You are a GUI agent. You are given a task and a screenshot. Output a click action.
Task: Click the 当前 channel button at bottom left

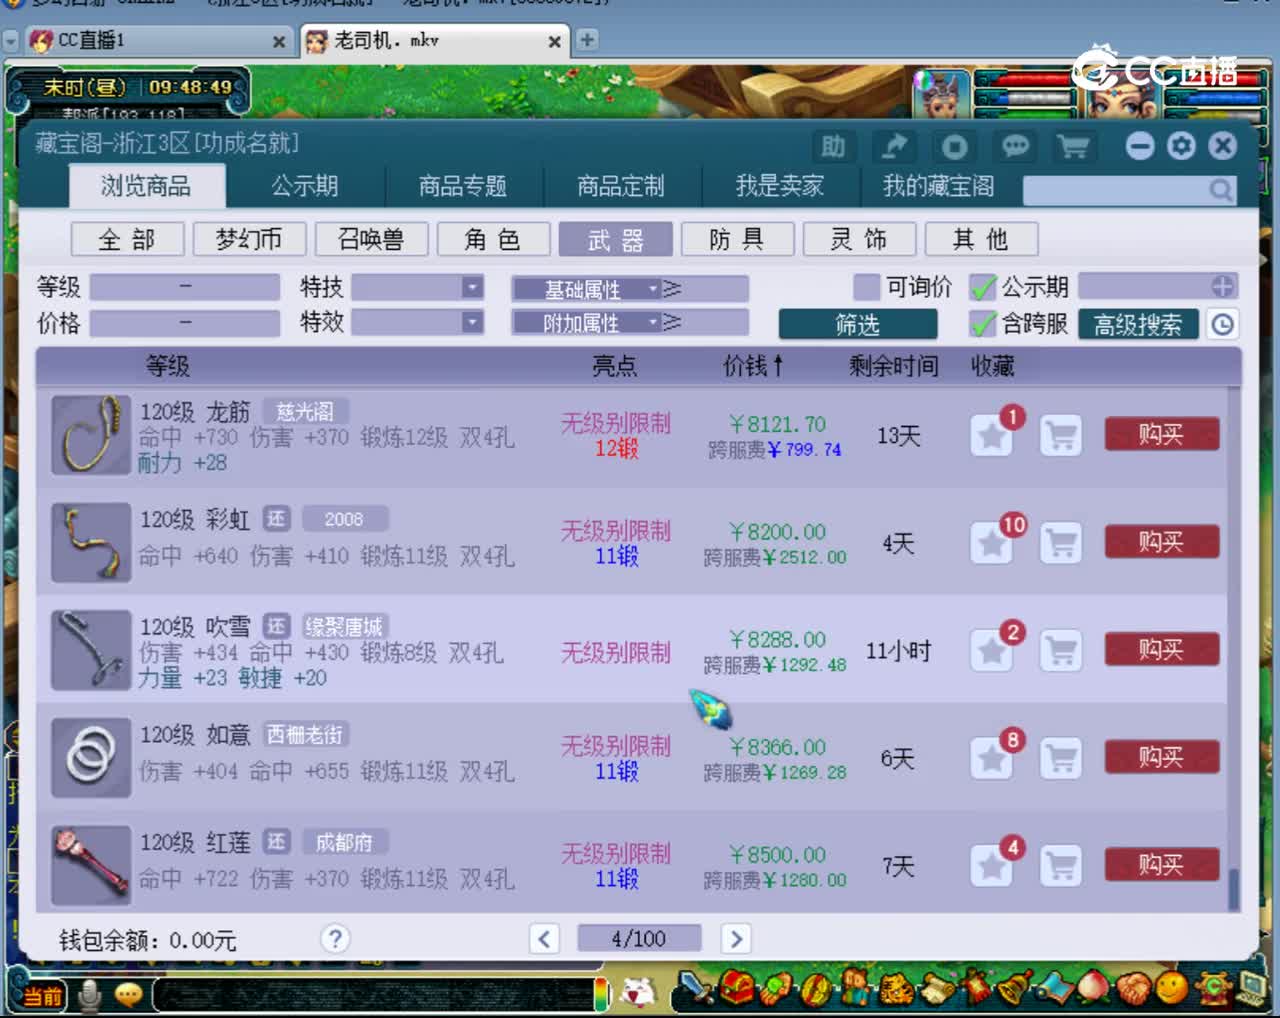click(x=42, y=995)
